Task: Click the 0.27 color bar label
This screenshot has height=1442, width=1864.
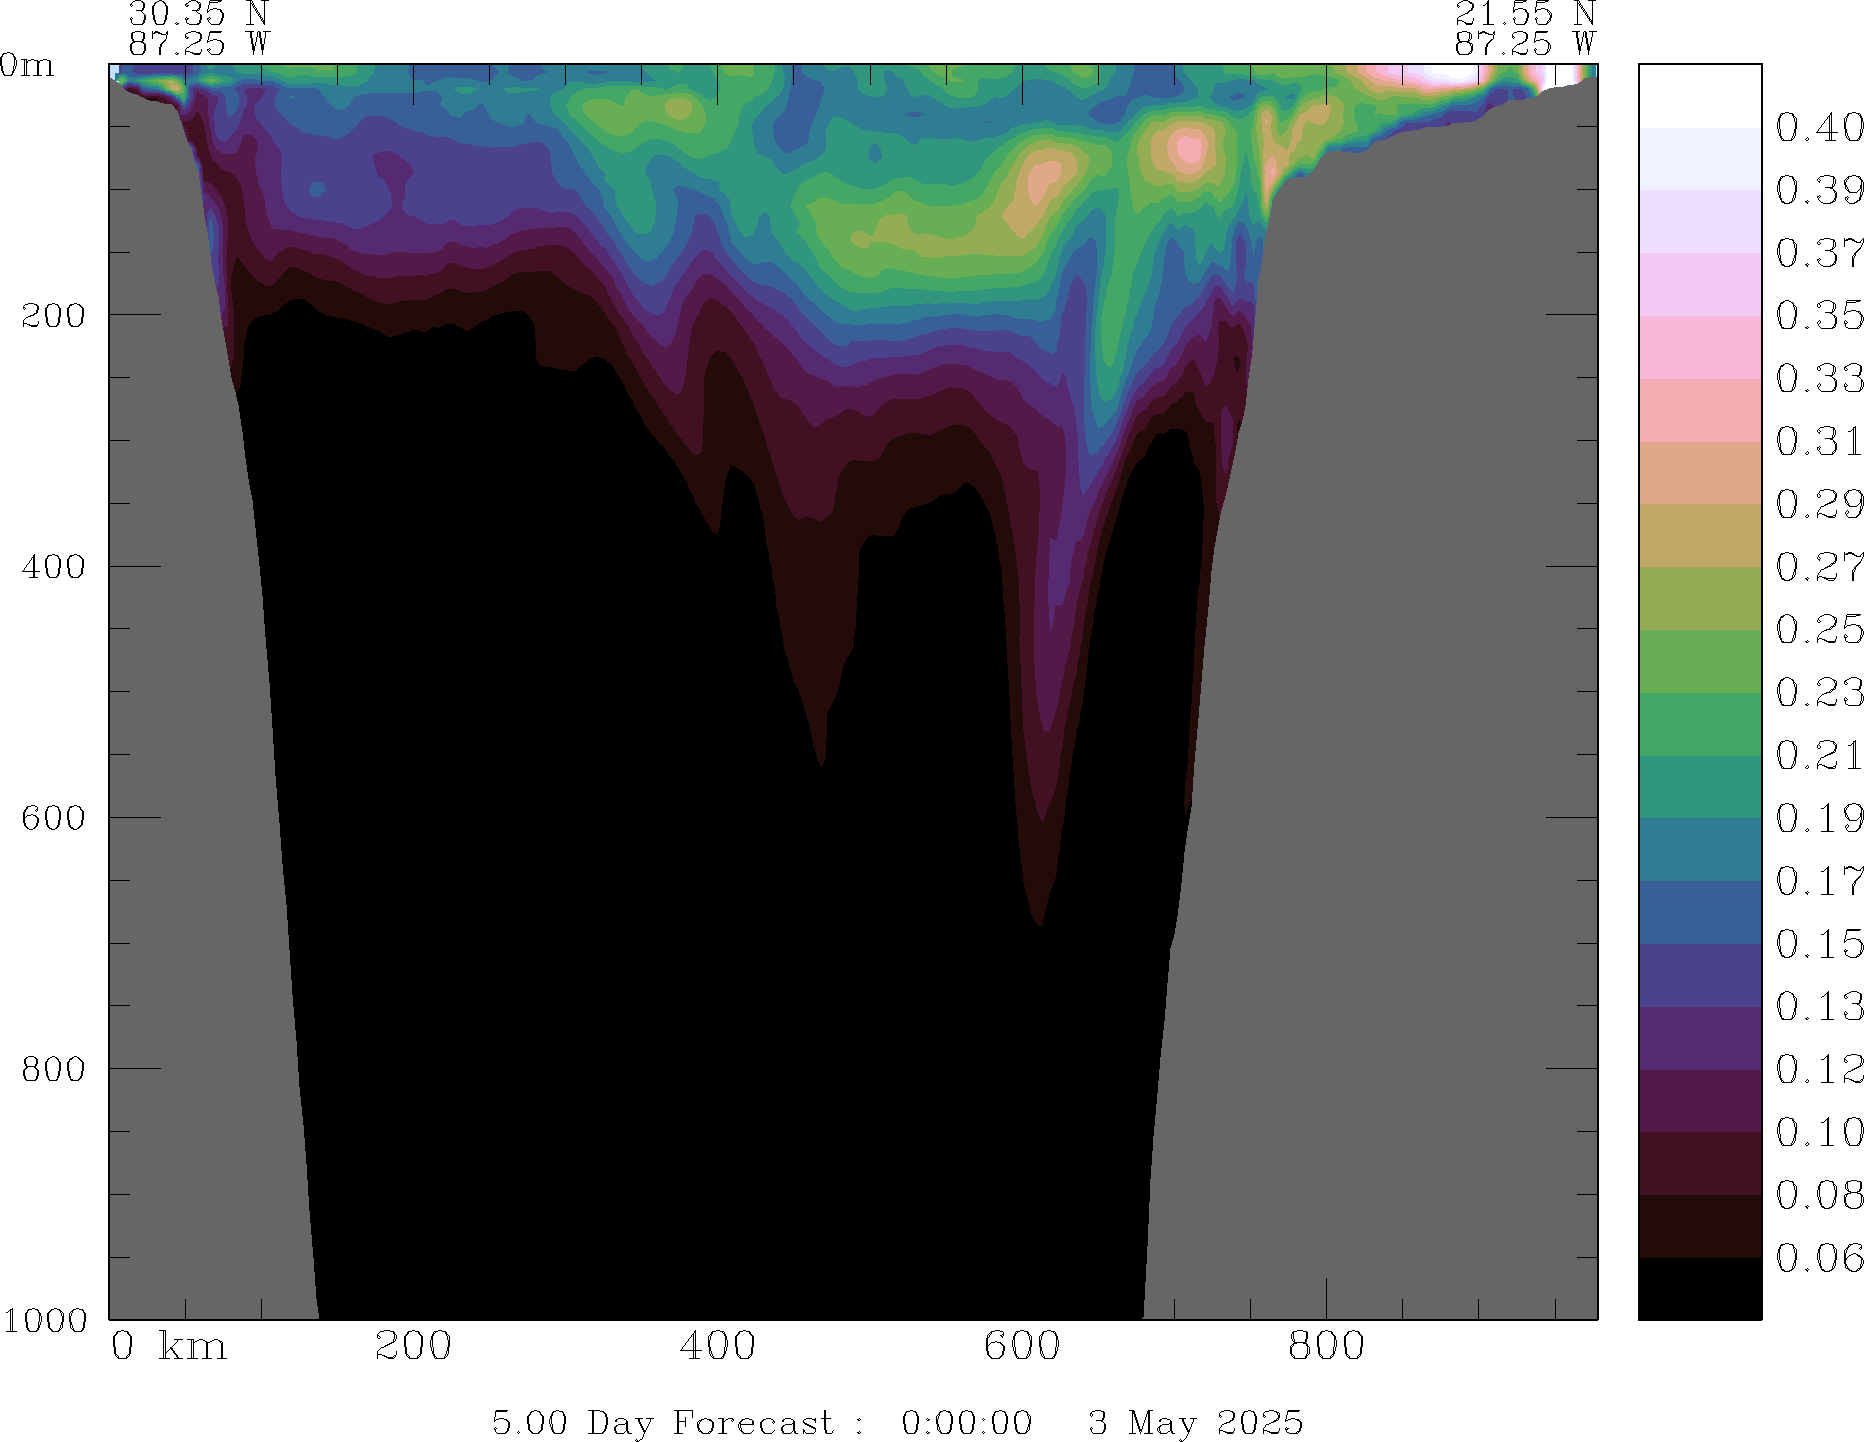Action: click(x=1819, y=567)
